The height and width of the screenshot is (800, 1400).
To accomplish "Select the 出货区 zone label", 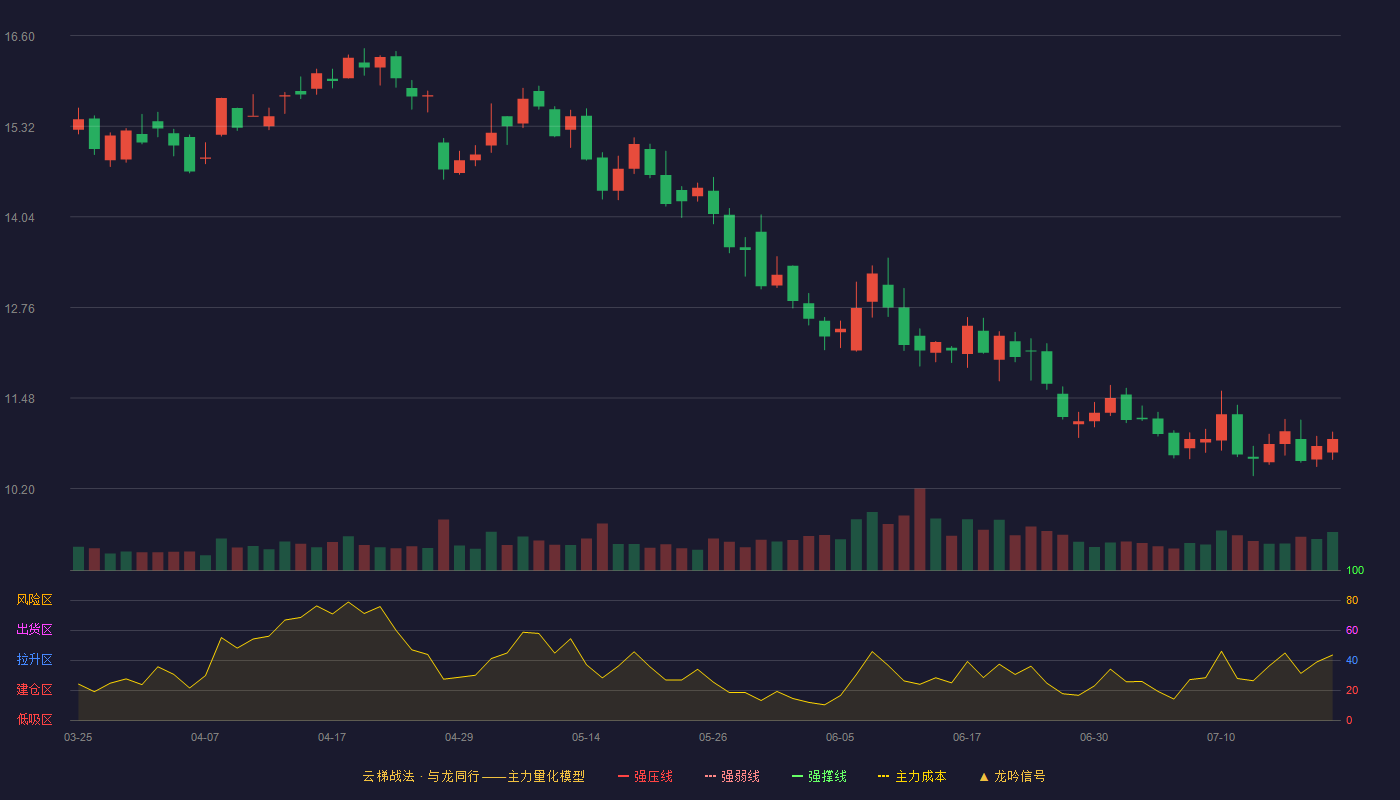I will coord(34,630).
